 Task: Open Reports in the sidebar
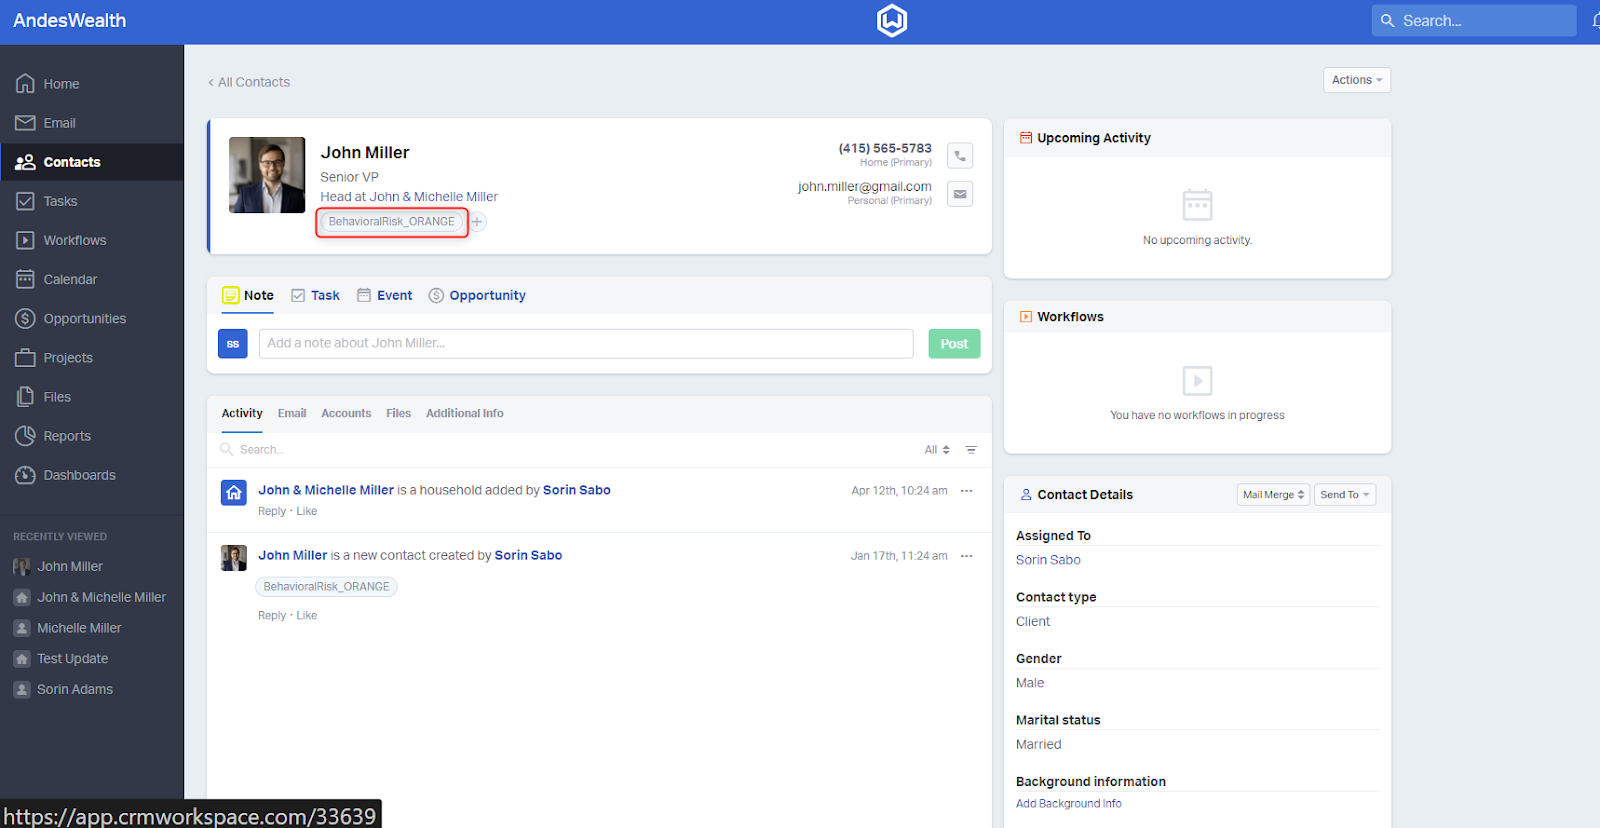pos(67,435)
